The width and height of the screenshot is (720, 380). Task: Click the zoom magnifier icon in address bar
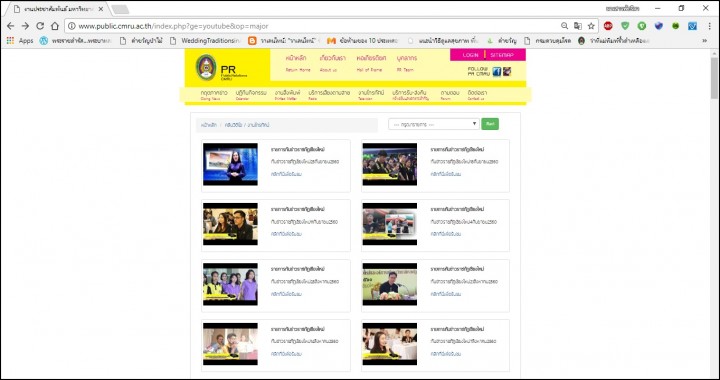(x=564, y=26)
